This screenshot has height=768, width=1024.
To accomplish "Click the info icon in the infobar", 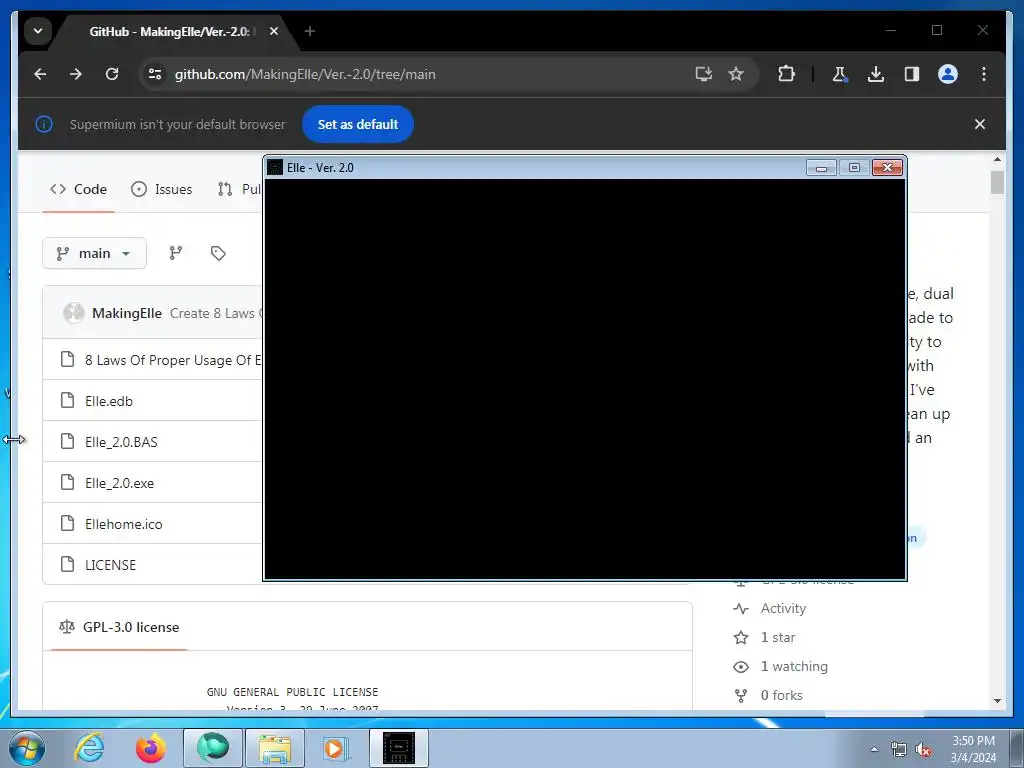I will tap(44, 124).
